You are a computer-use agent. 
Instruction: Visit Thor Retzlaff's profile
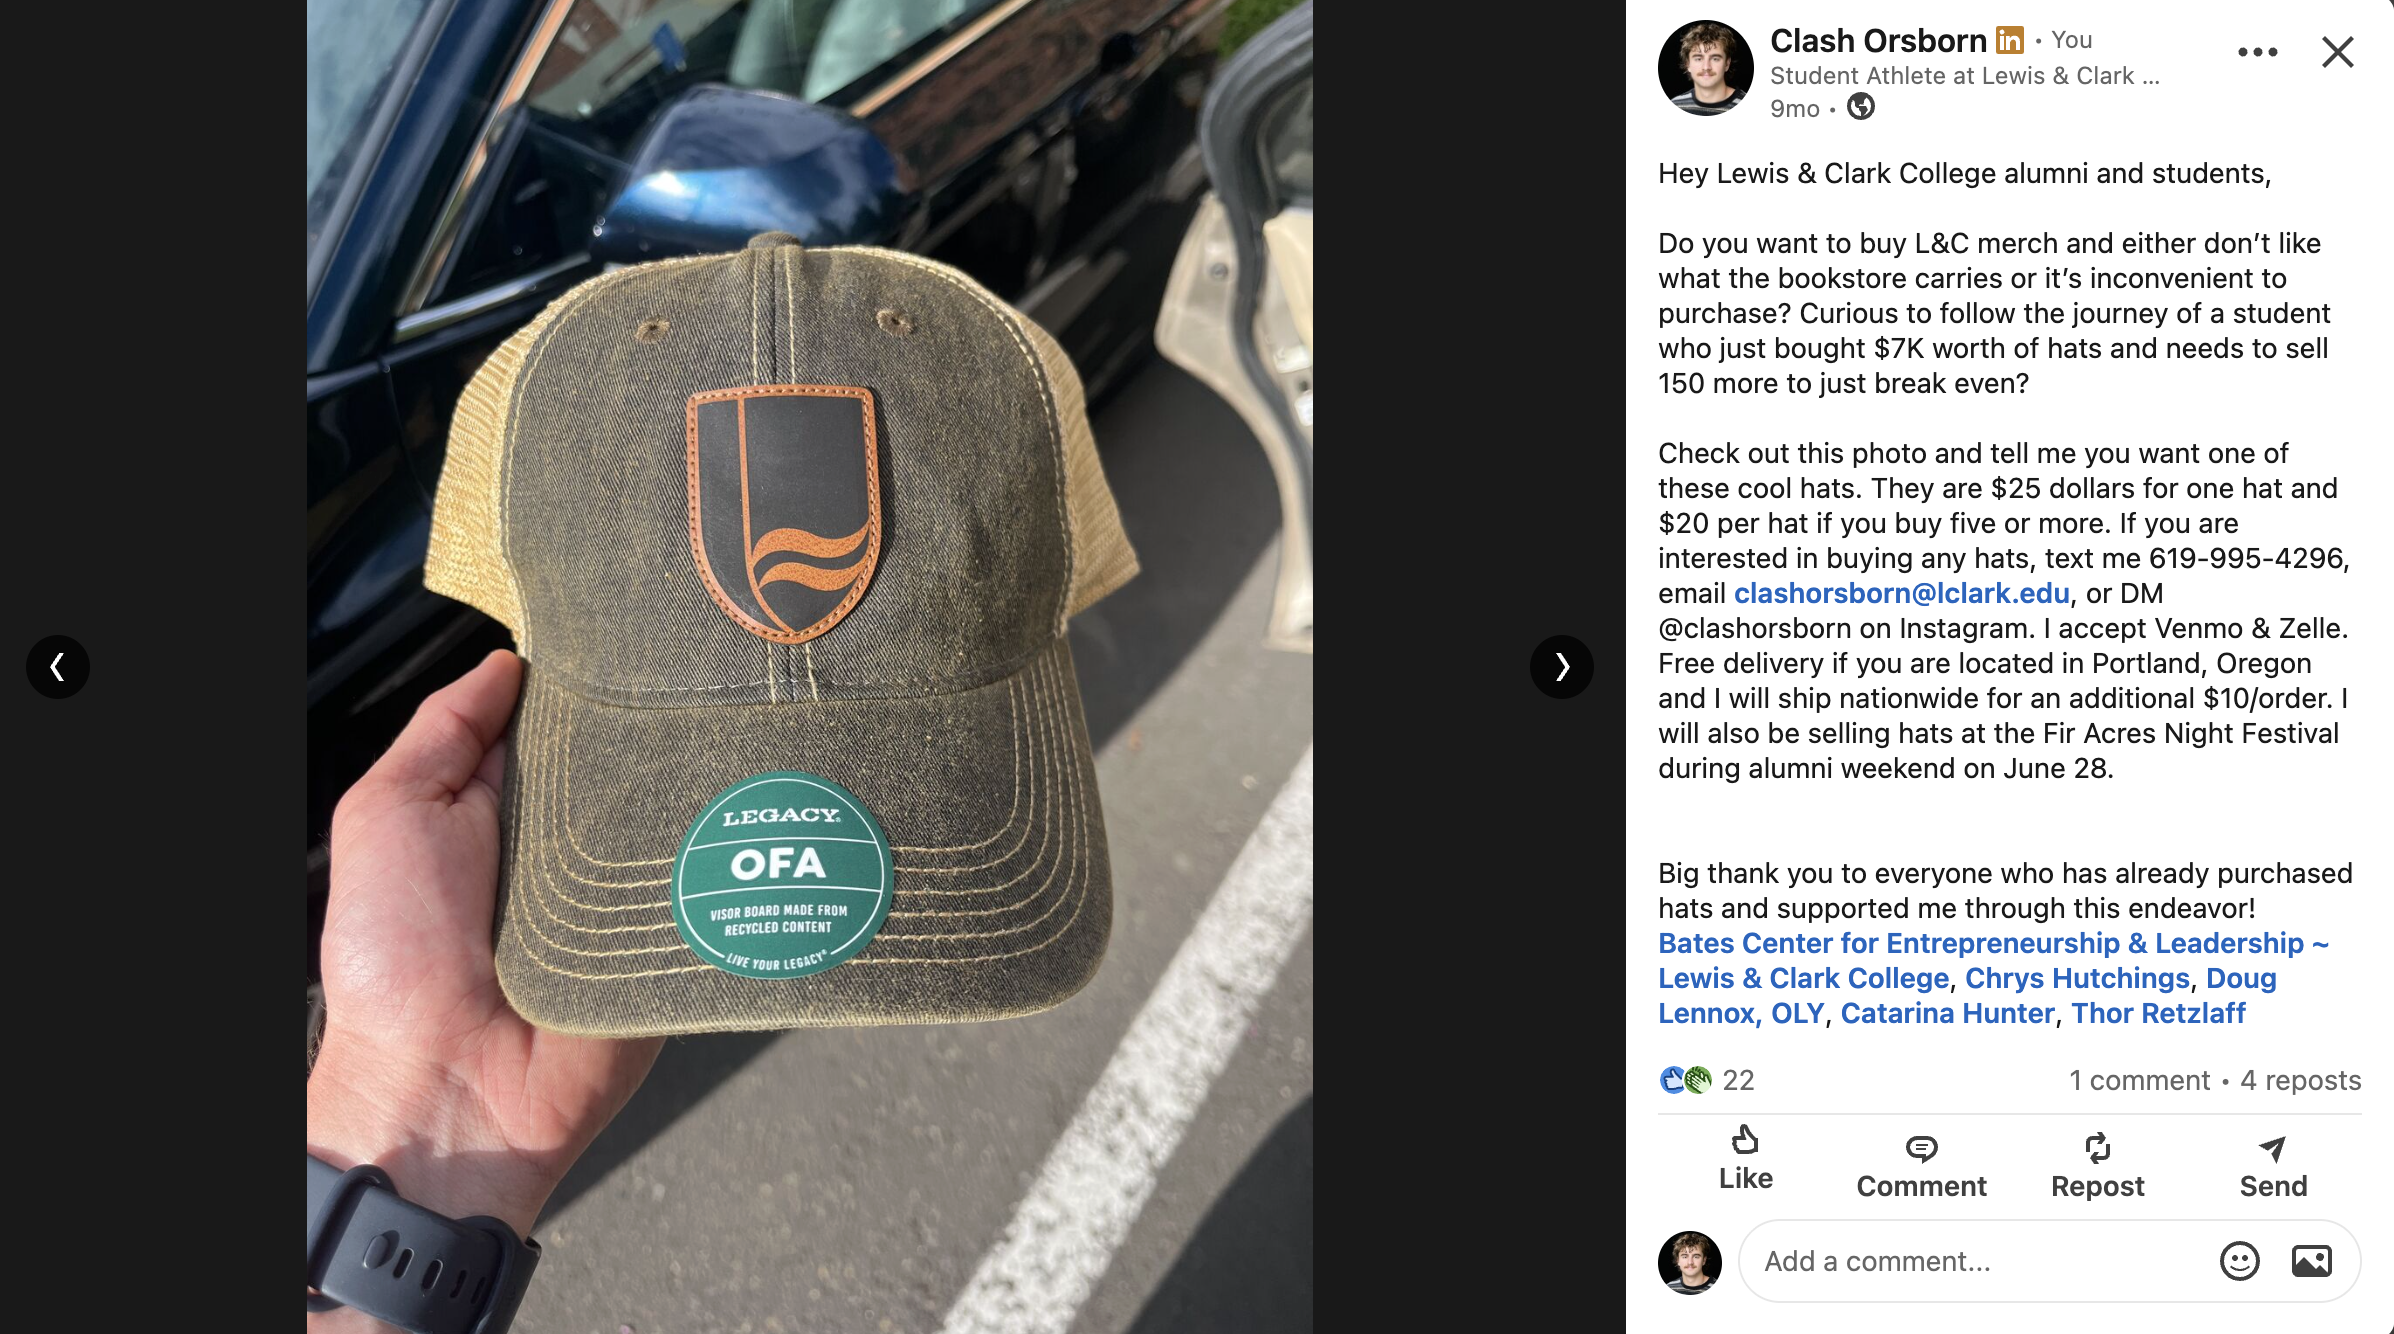point(2158,1013)
